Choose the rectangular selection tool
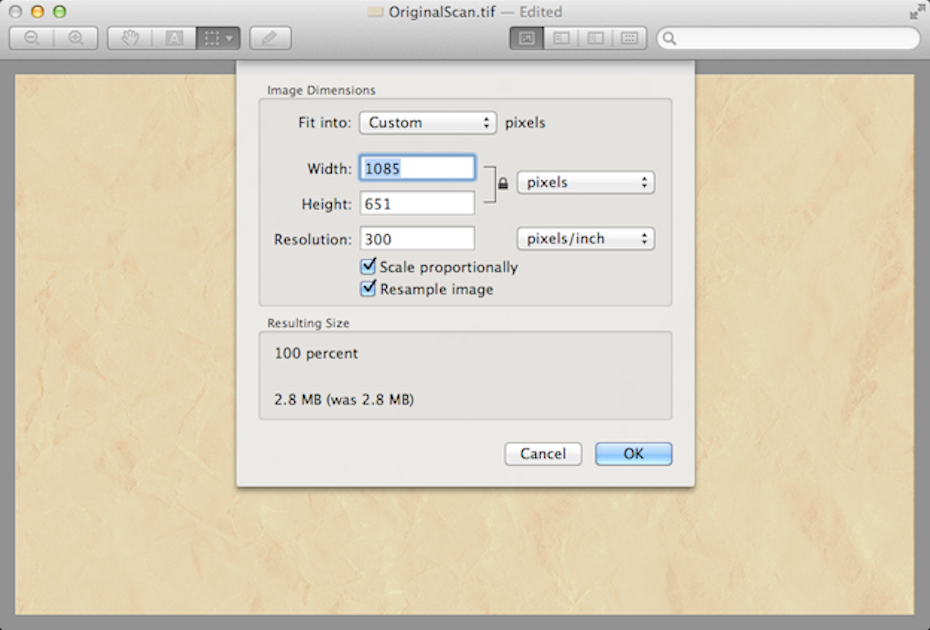The width and height of the screenshot is (930, 630). click(x=217, y=39)
